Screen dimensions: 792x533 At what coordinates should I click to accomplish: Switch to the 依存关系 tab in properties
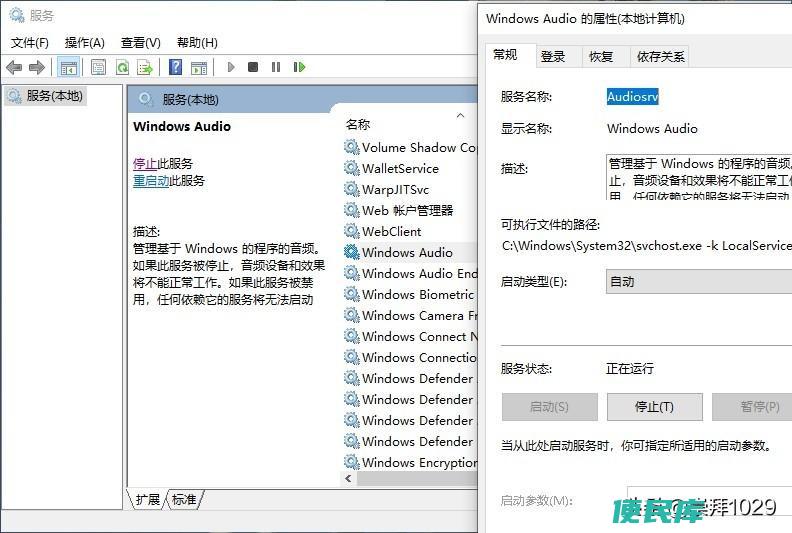(x=660, y=57)
